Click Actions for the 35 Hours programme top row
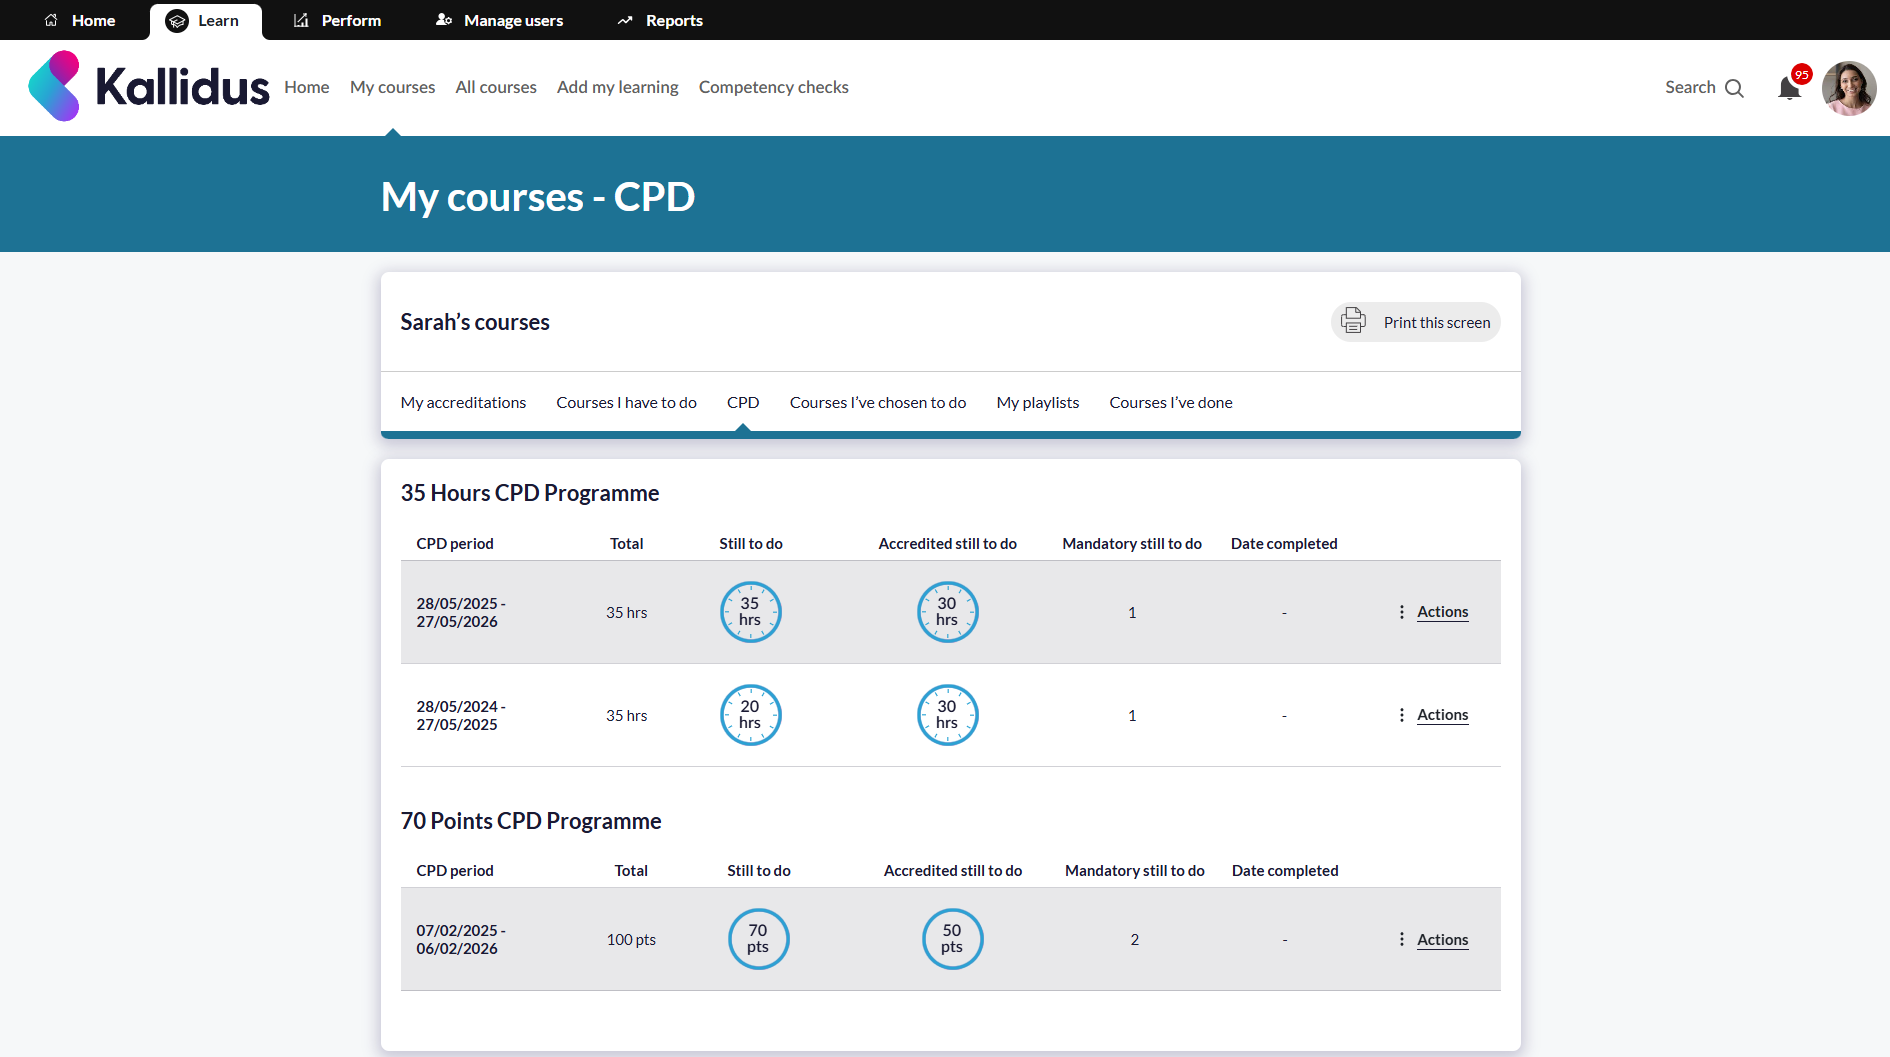 tap(1442, 611)
